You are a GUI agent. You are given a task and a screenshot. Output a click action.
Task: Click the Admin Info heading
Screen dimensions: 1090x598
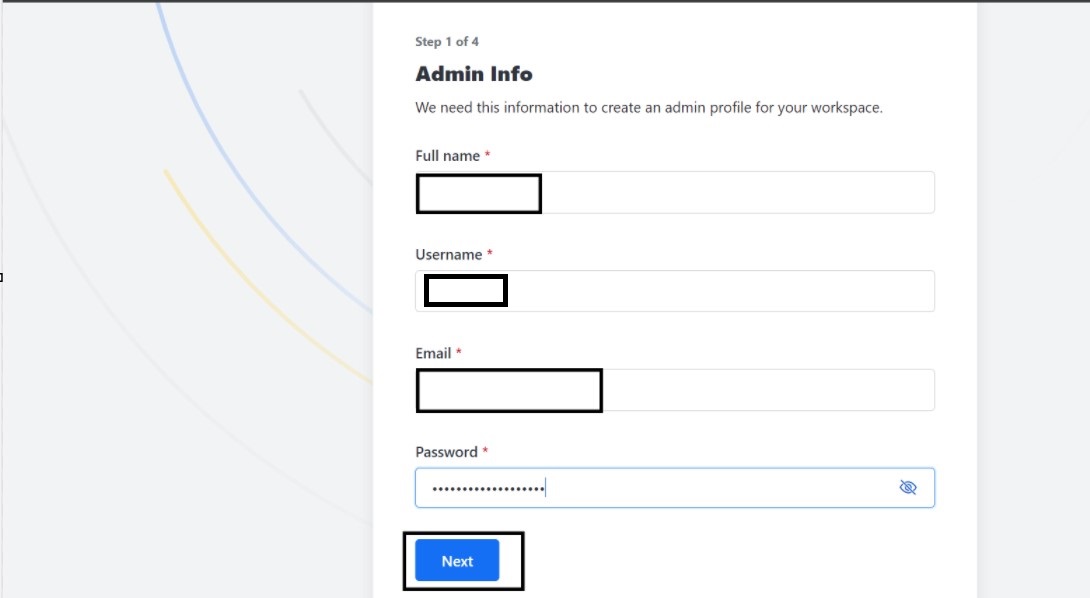tap(473, 74)
